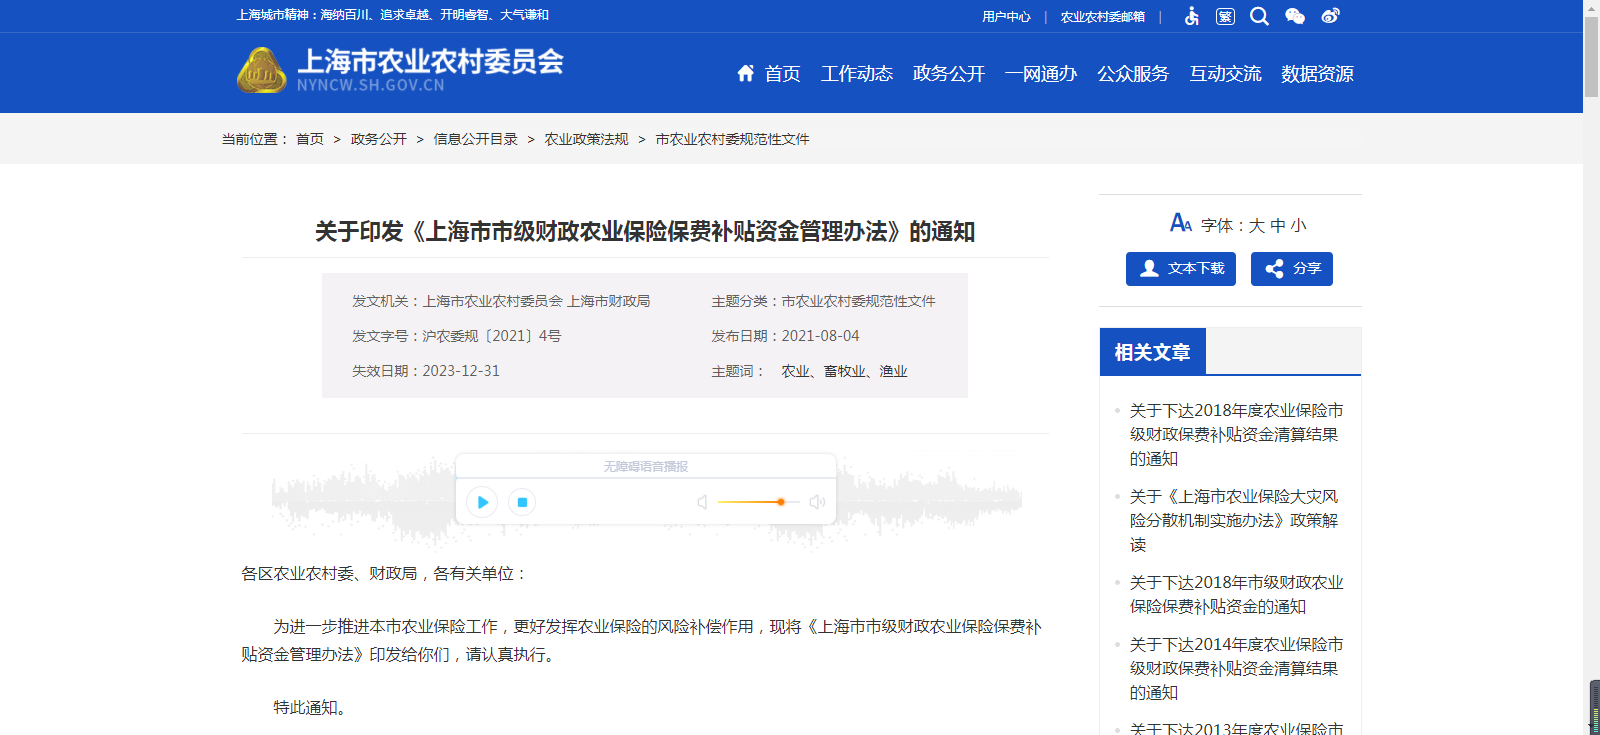
Task: Open the WeChat icon in header
Action: (1295, 16)
